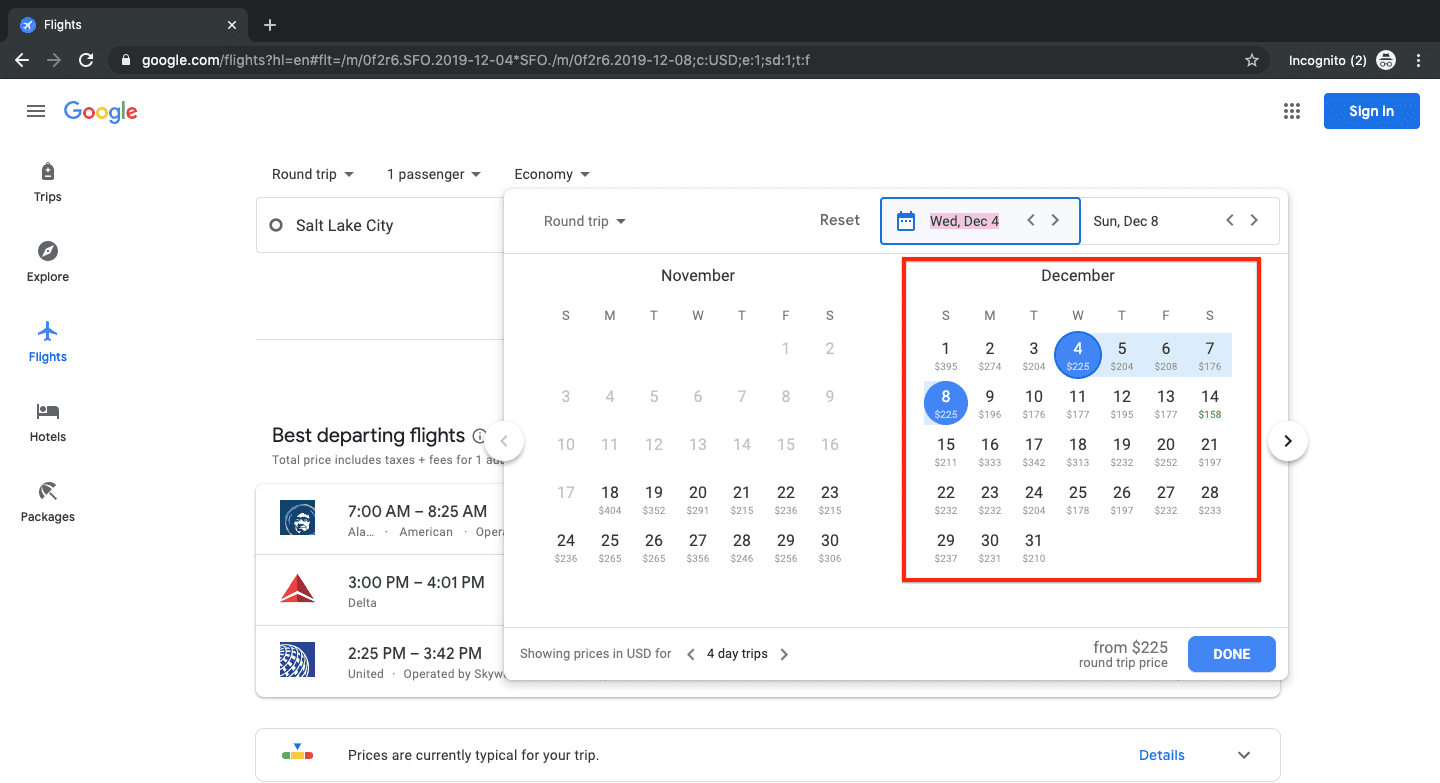This screenshot has width=1440, height=783.
Task: Select the Delta 3:00 PM – 4:01 PM flight
Action: pos(380,591)
